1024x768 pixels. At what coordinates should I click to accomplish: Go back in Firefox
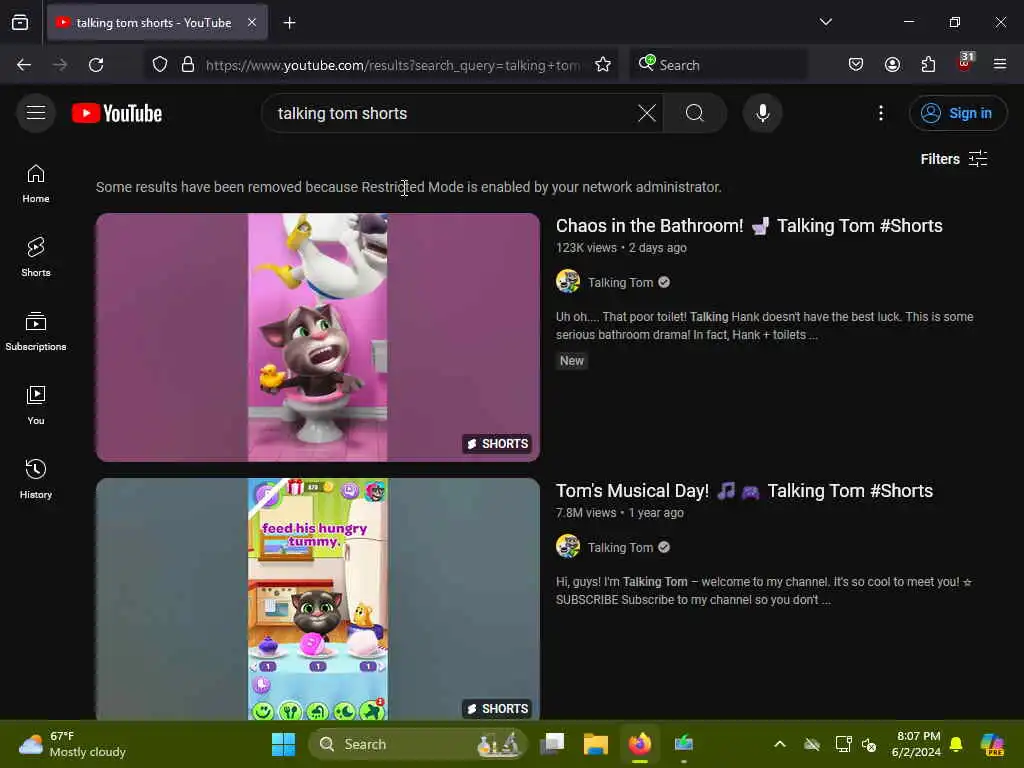pyautogui.click(x=24, y=65)
